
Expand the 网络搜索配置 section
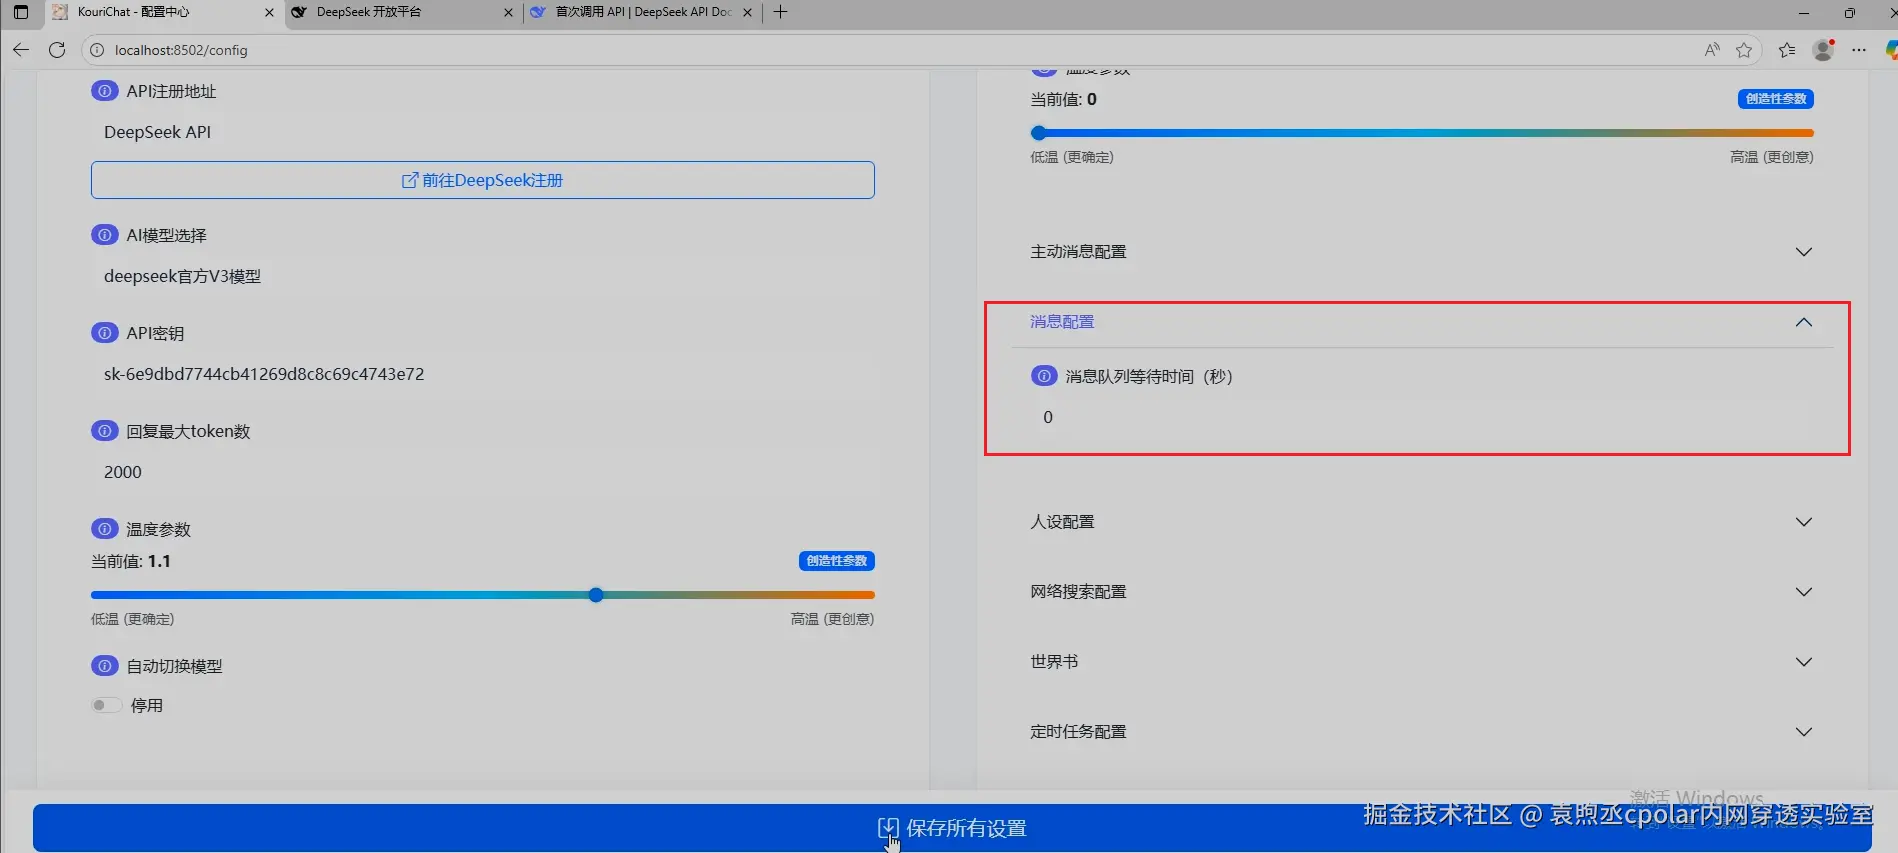pos(1422,592)
